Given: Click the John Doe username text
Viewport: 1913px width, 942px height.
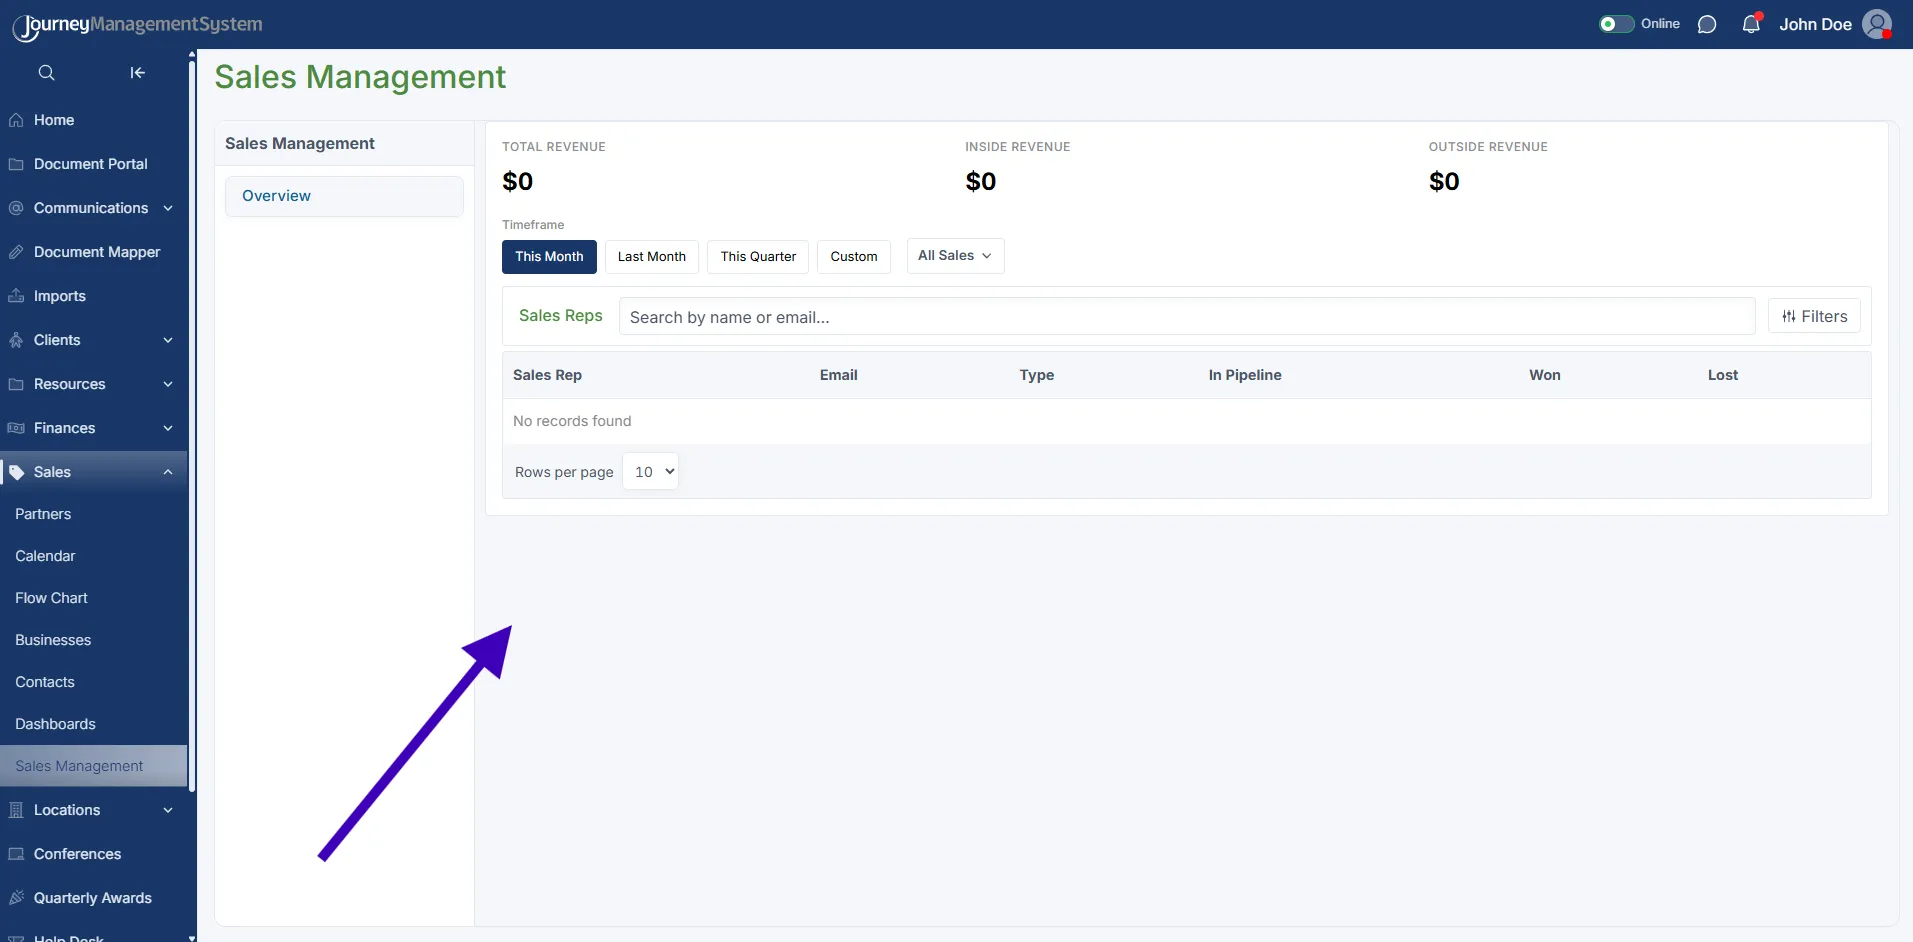Looking at the screenshot, I should click(1815, 25).
